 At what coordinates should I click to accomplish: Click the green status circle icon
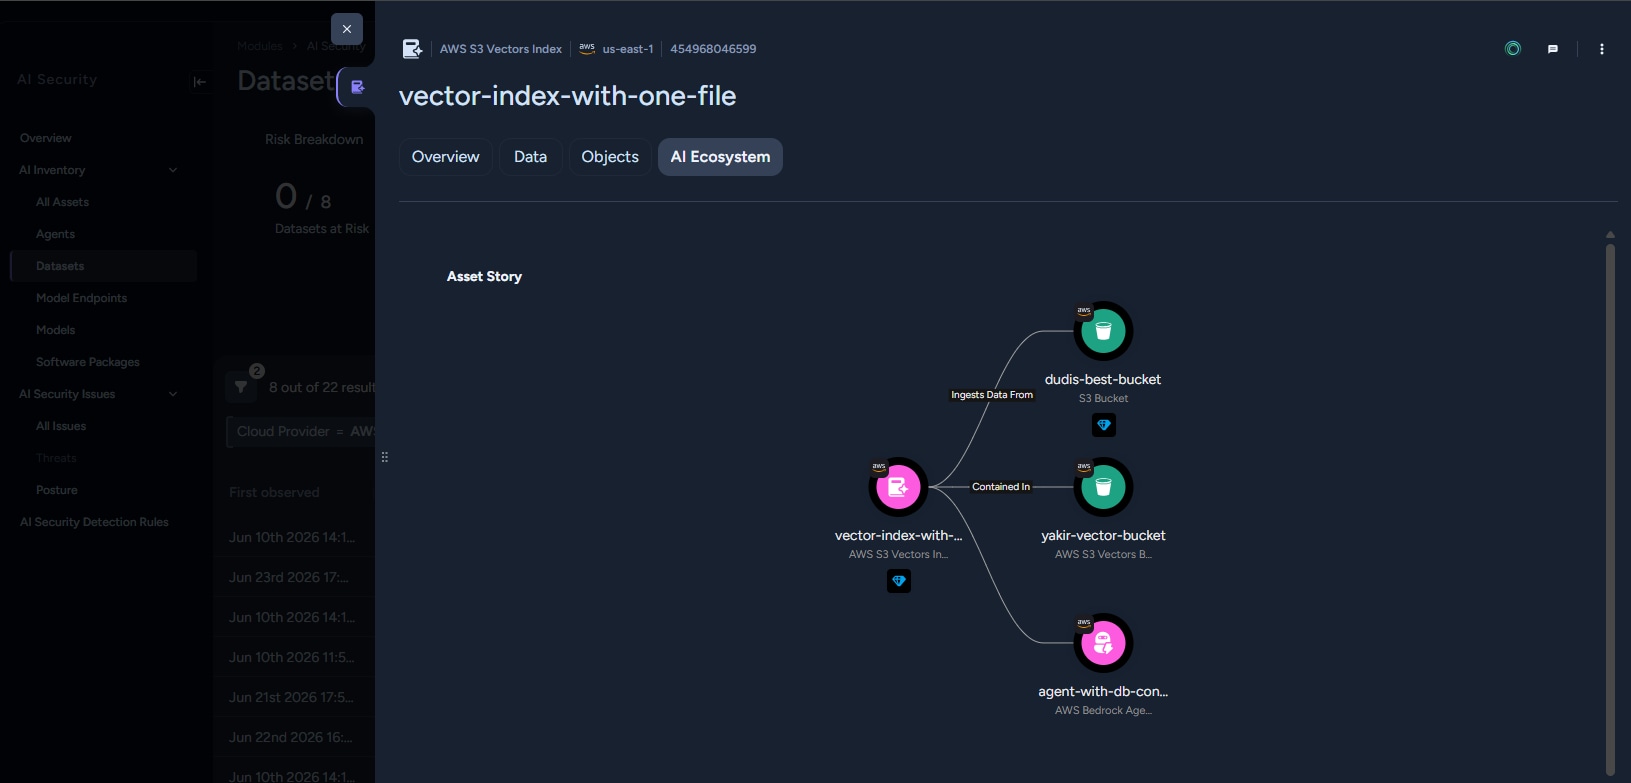point(1513,48)
